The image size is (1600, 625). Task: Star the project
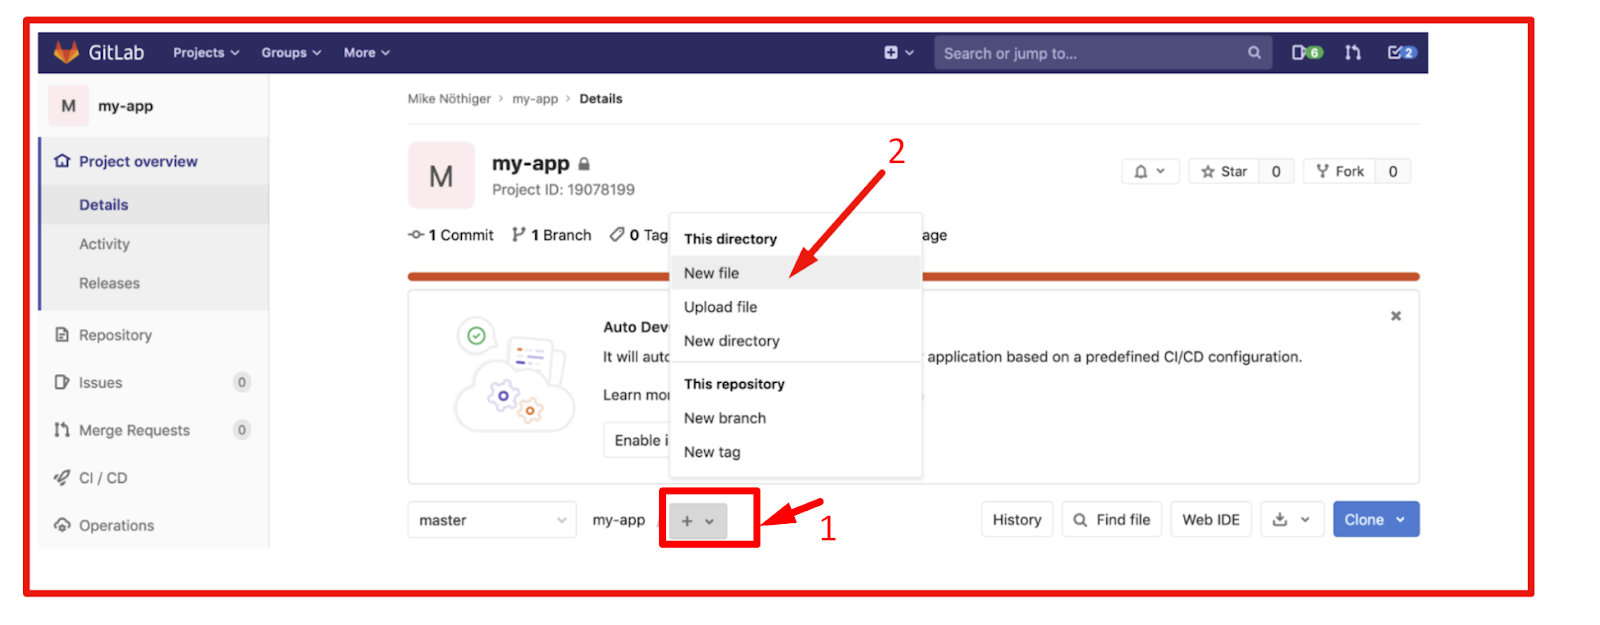(1224, 171)
